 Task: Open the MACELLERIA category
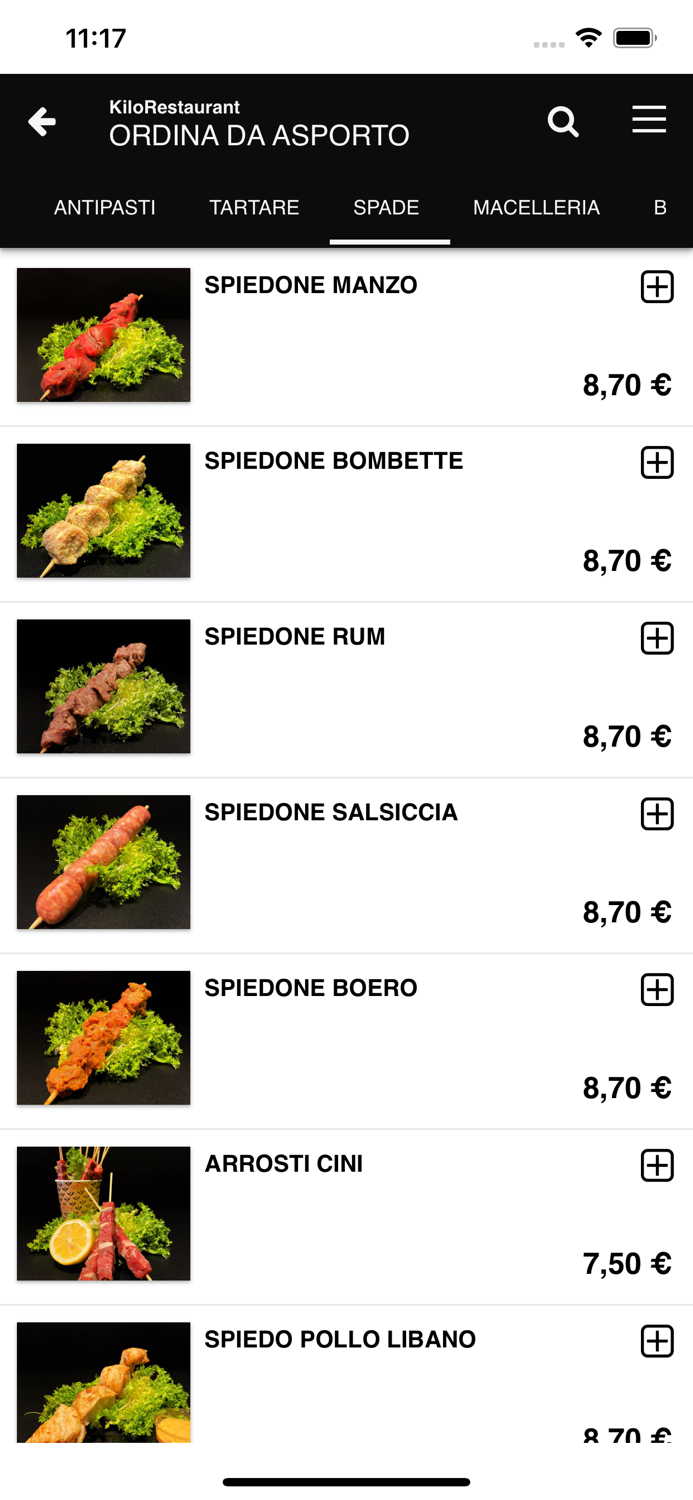(536, 208)
